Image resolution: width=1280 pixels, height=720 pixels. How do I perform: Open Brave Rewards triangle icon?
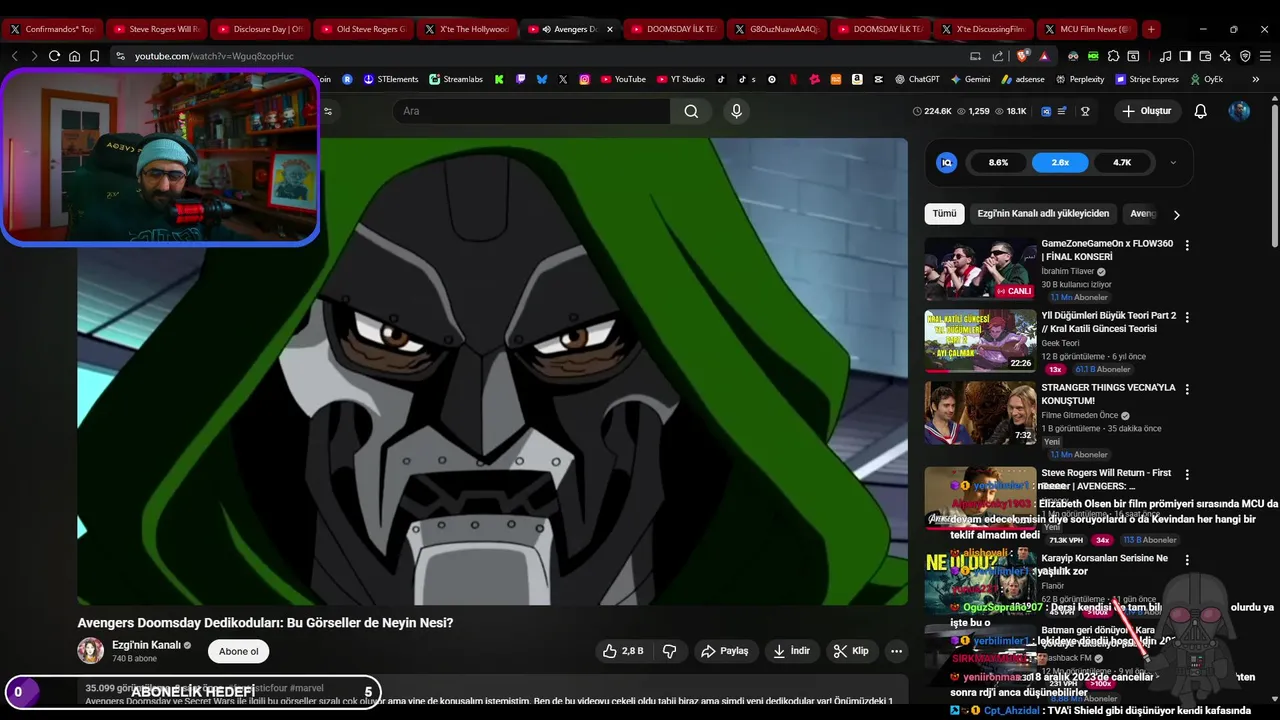pyautogui.click(x=1044, y=56)
